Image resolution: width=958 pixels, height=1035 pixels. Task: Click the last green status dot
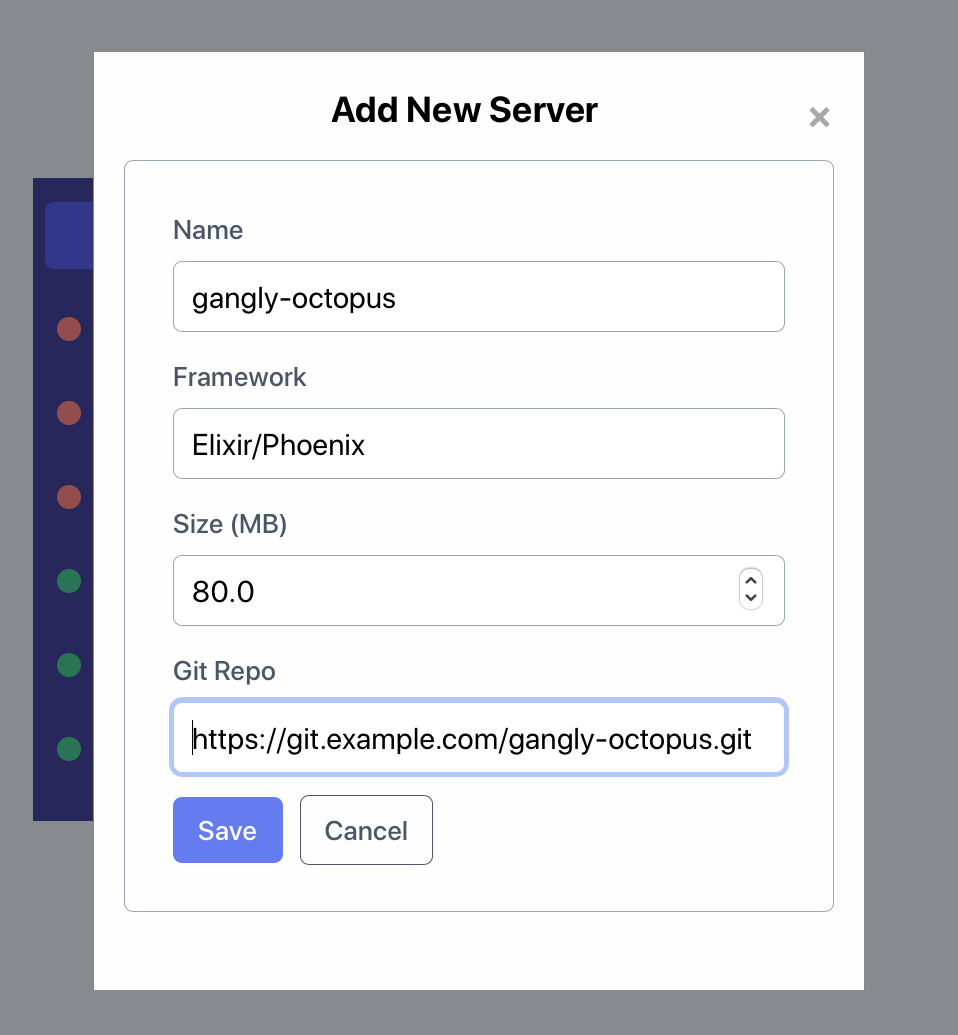coord(69,749)
